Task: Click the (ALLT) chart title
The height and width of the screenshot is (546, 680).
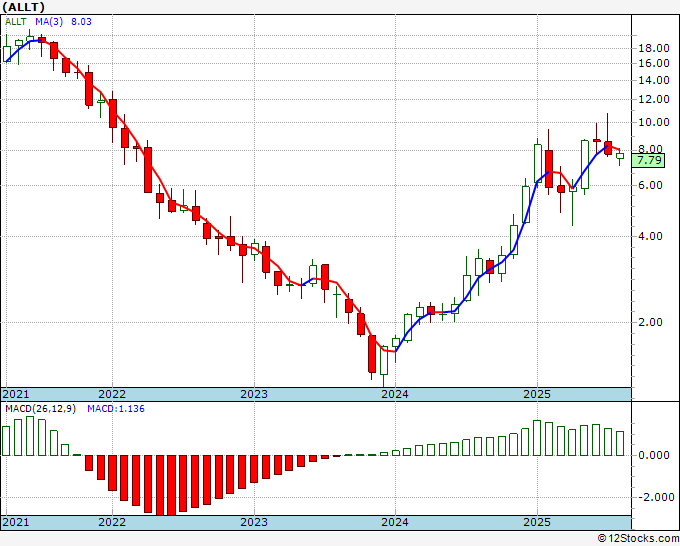Action: [x=23, y=7]
